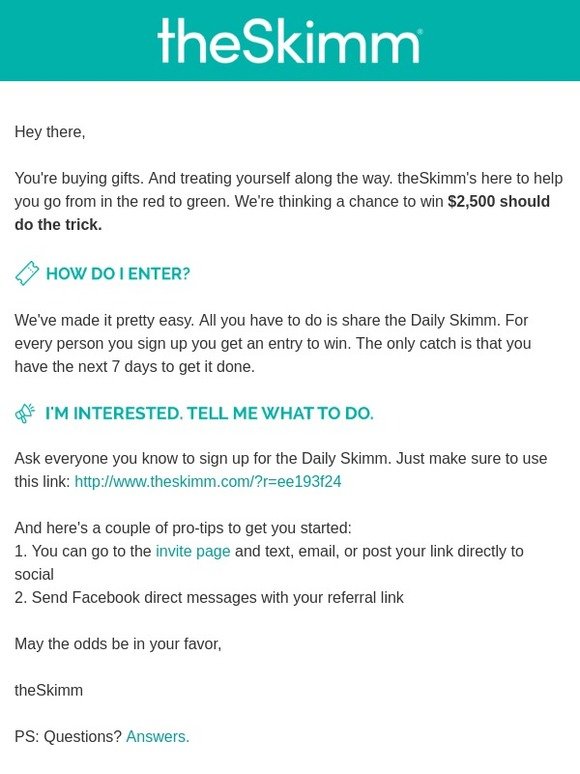Screen dimensions: 580x774
Task: Click the registered trademark symbol after theSkimm logo
Action: [x=420, y=31]
